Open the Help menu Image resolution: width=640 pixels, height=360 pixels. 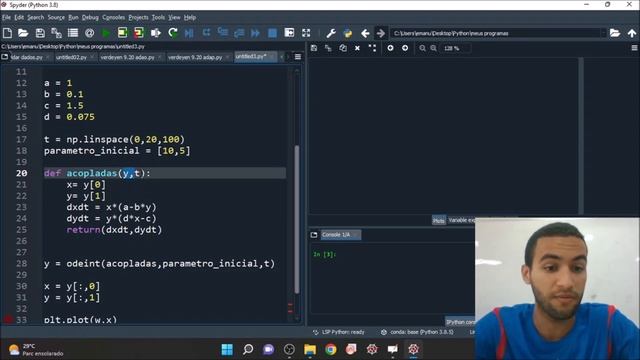pyautogui.click(x=190, y=18)
